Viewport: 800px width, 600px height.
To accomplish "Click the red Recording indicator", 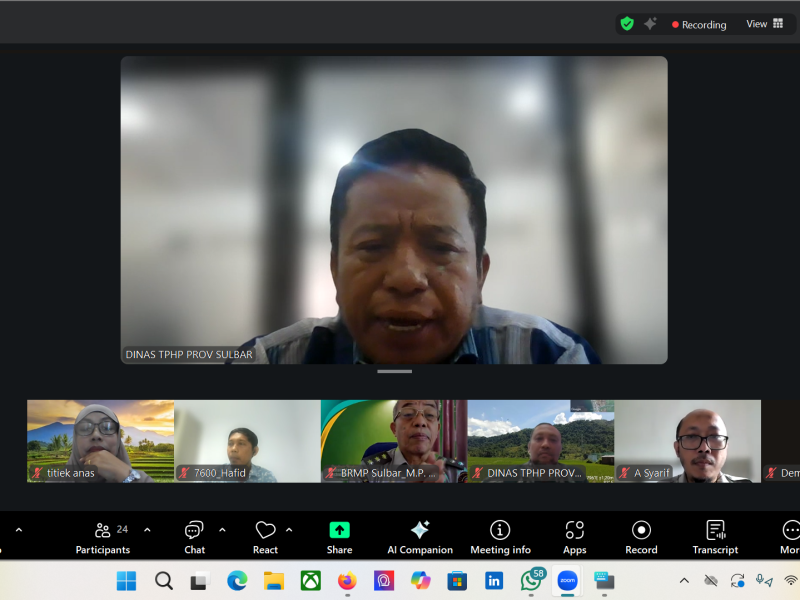I will click(x=699, y=24).
